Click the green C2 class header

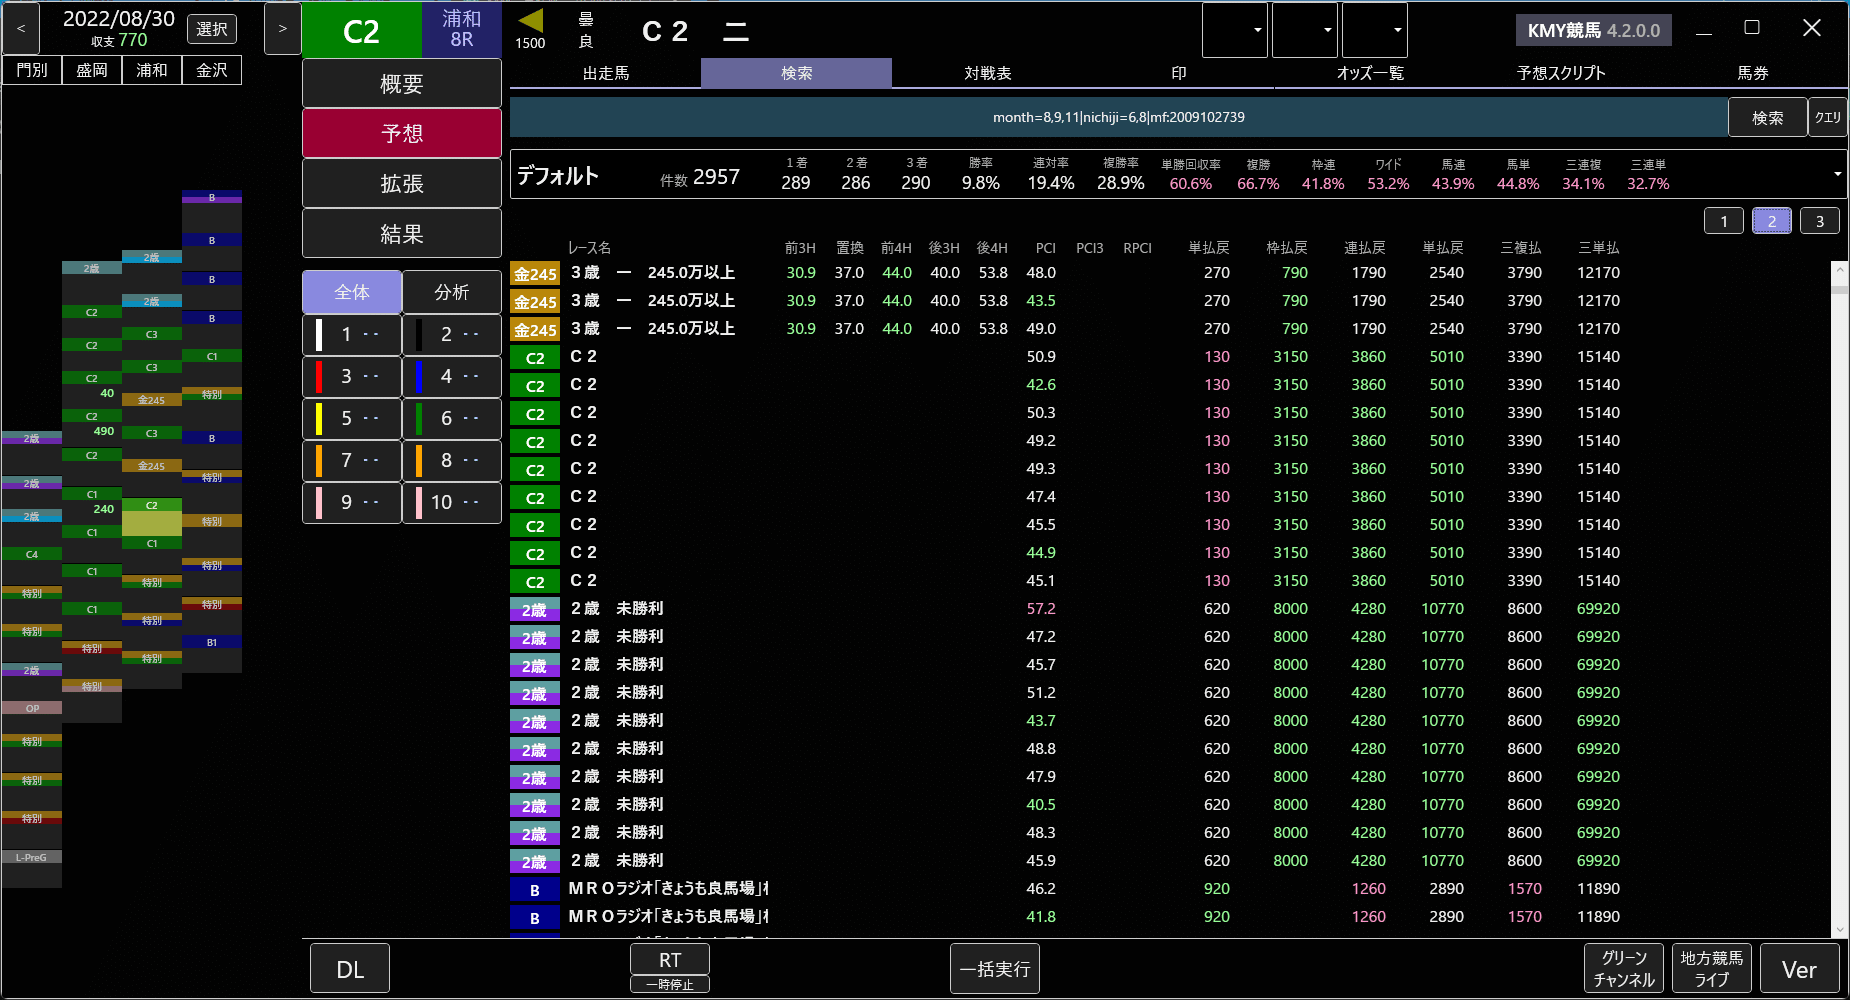coord(361,30)
